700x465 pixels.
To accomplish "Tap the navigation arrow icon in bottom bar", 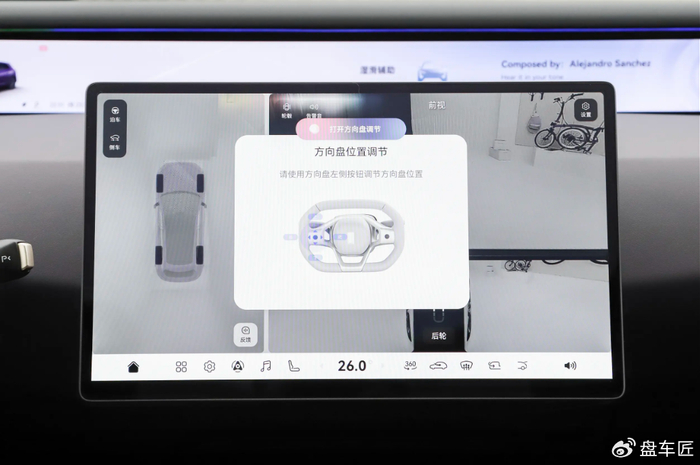I will pyautogui.click(x=238, y=367).
